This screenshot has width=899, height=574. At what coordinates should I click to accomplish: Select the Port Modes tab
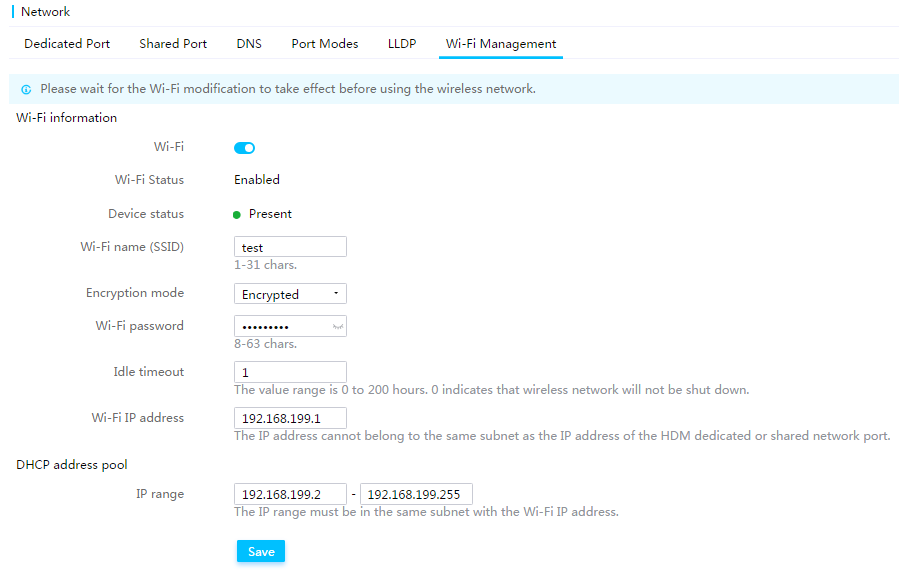pyautogui.click(x=325, y=44)
